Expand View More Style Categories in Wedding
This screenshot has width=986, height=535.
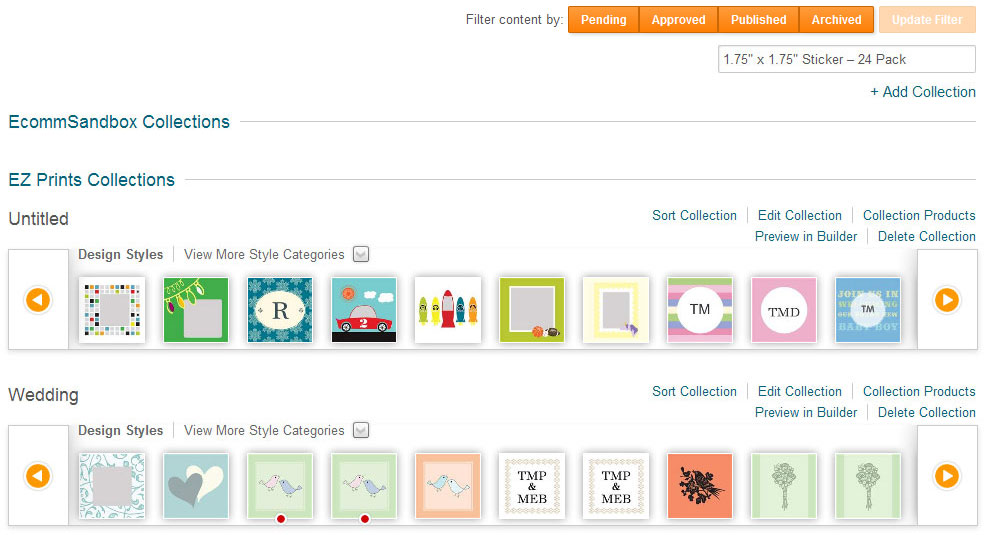pyautogui.click(x=361, y=431)
